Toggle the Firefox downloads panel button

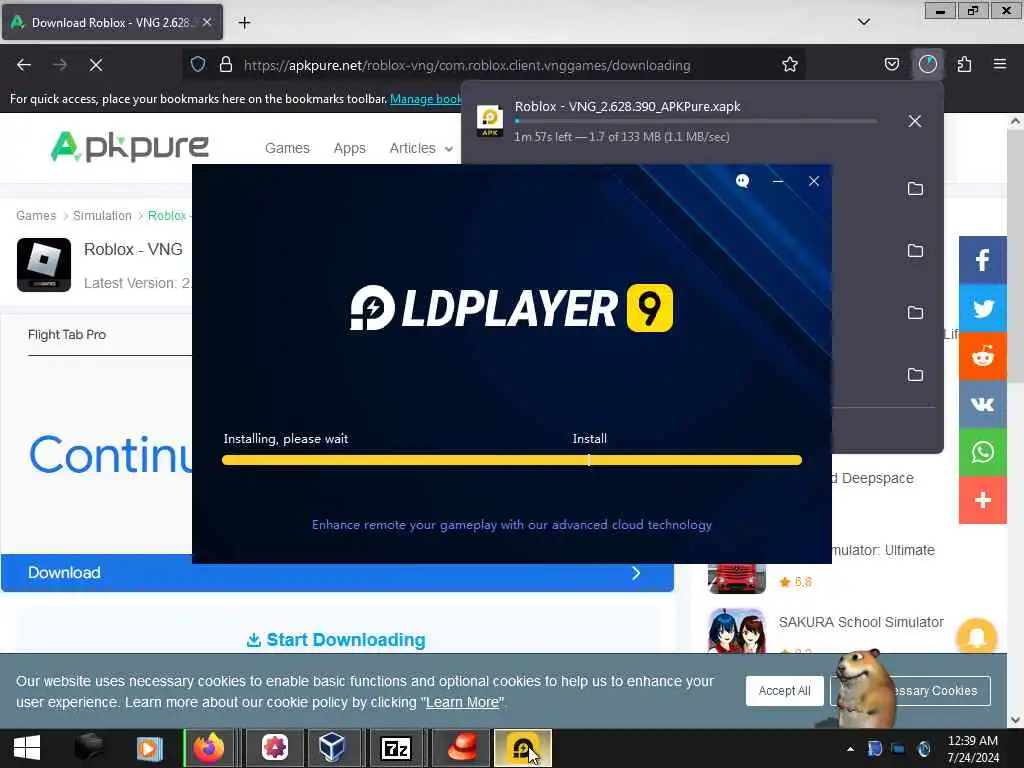pyautogui.click(x=927, y=65)
